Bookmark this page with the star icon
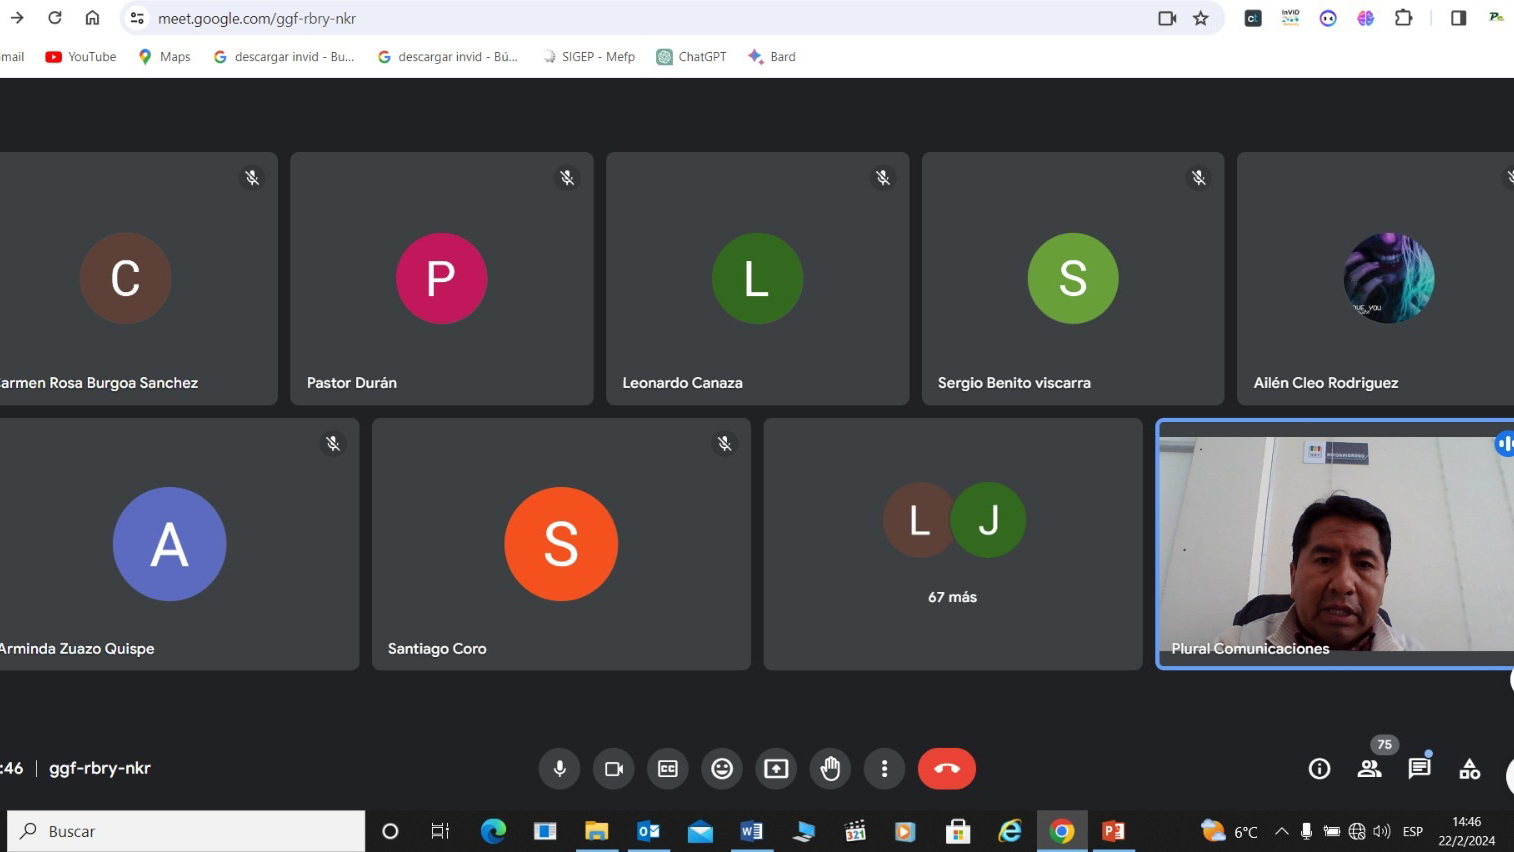This screenshot has width=1514, height=852. (x=1201, y=18)
